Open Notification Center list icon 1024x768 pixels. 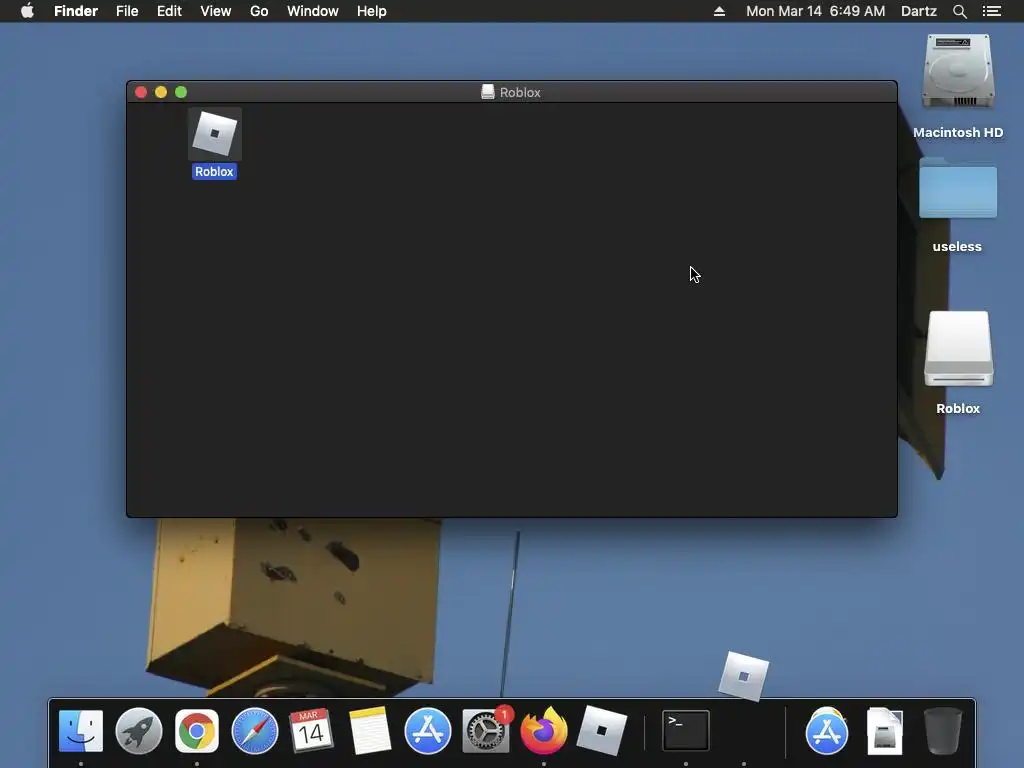tap(992, 11)
